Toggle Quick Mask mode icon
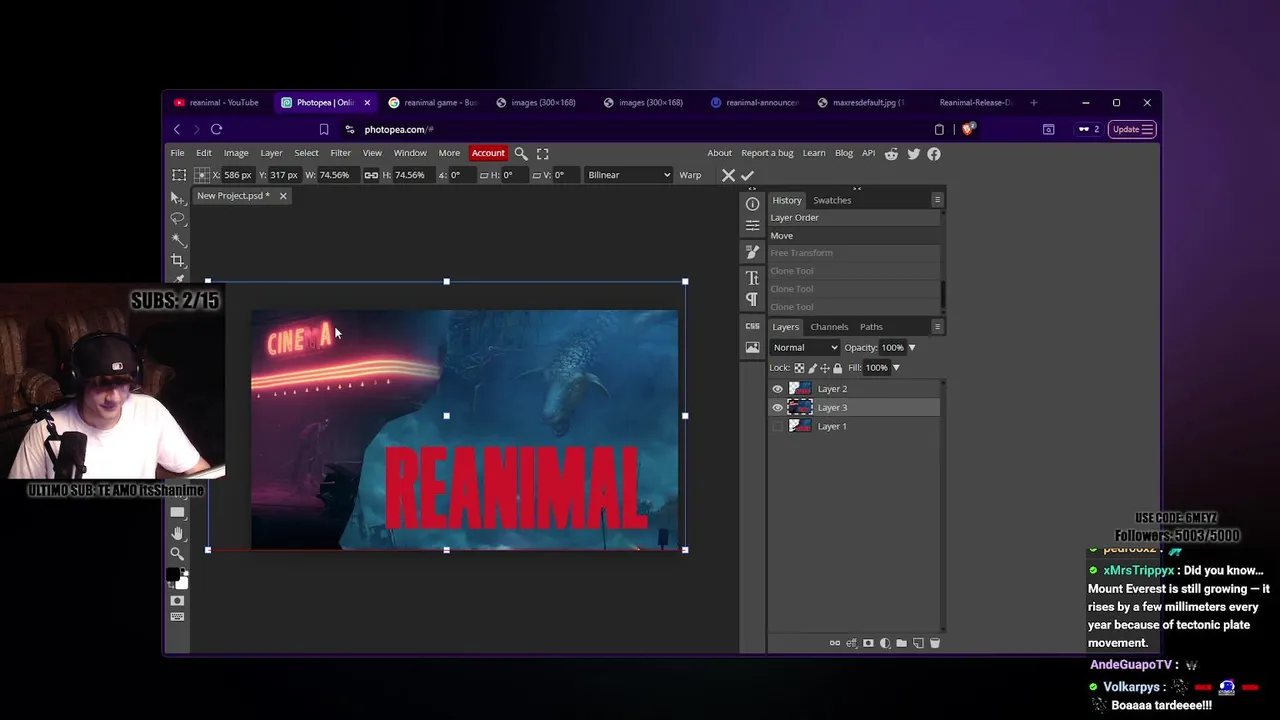Image resolution: width=1280 pixels, height=720 pixels. point(177,600)
